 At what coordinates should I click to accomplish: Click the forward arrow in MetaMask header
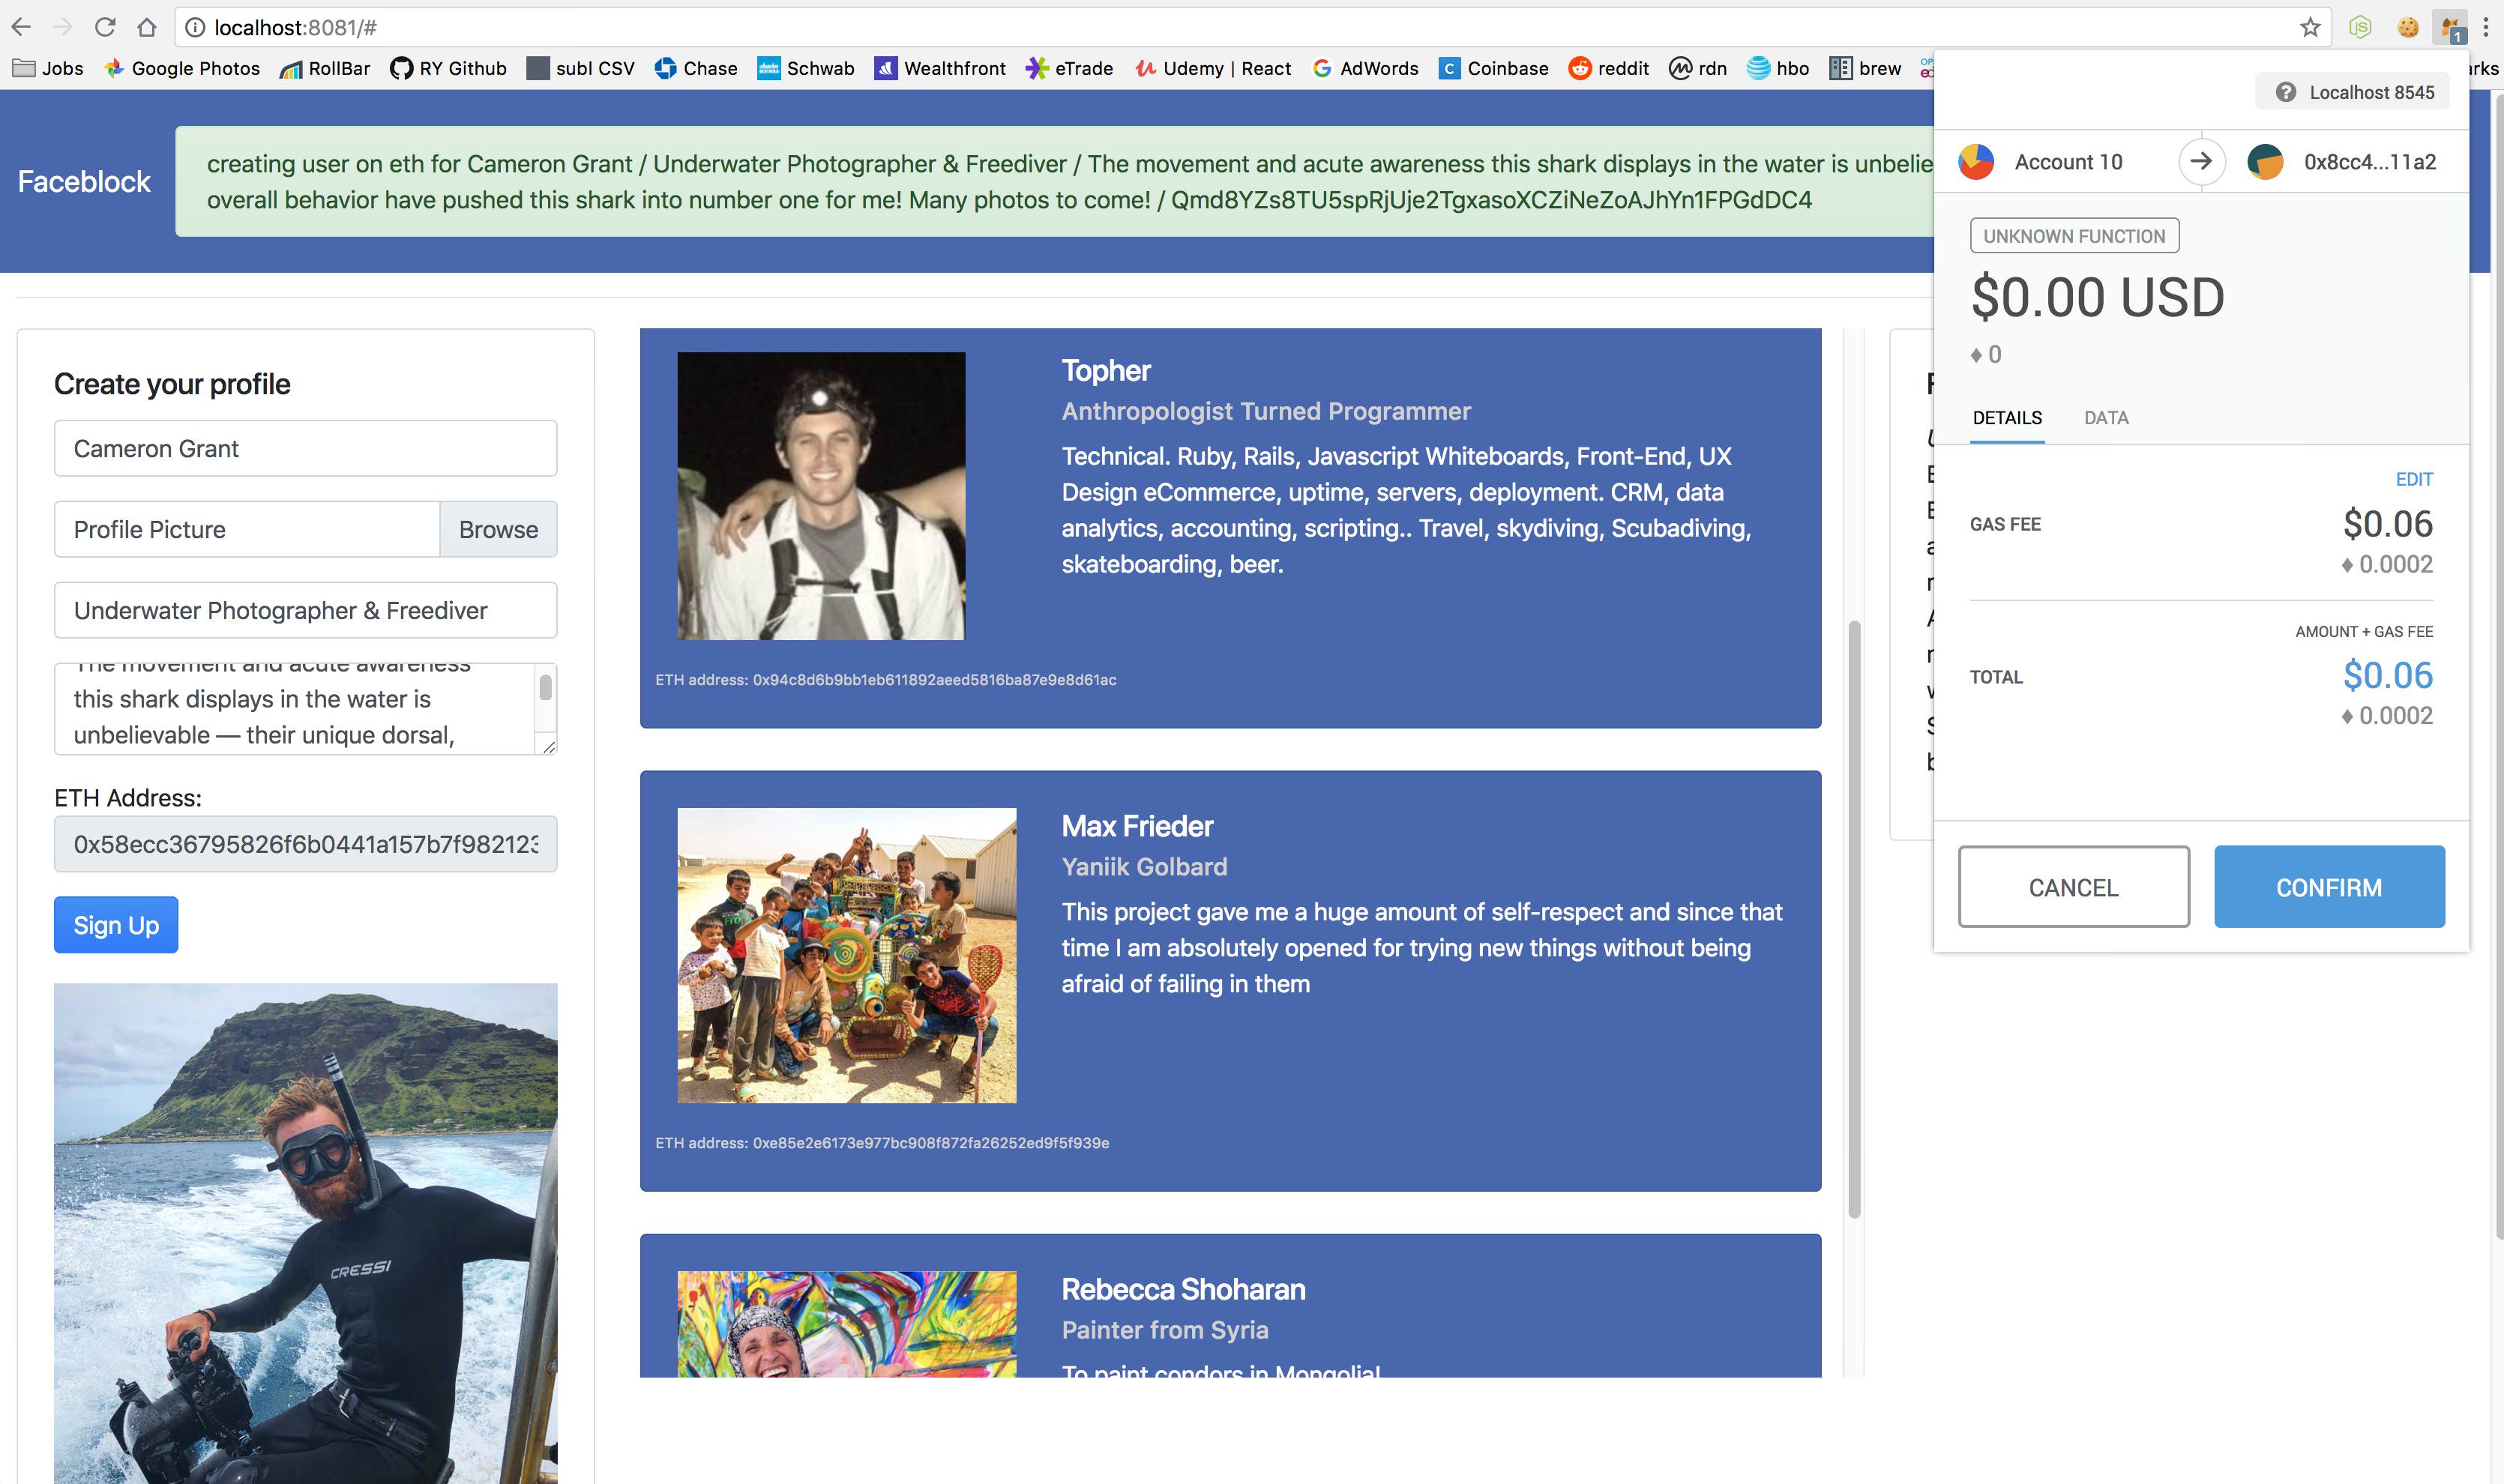tap(2202, 160)
